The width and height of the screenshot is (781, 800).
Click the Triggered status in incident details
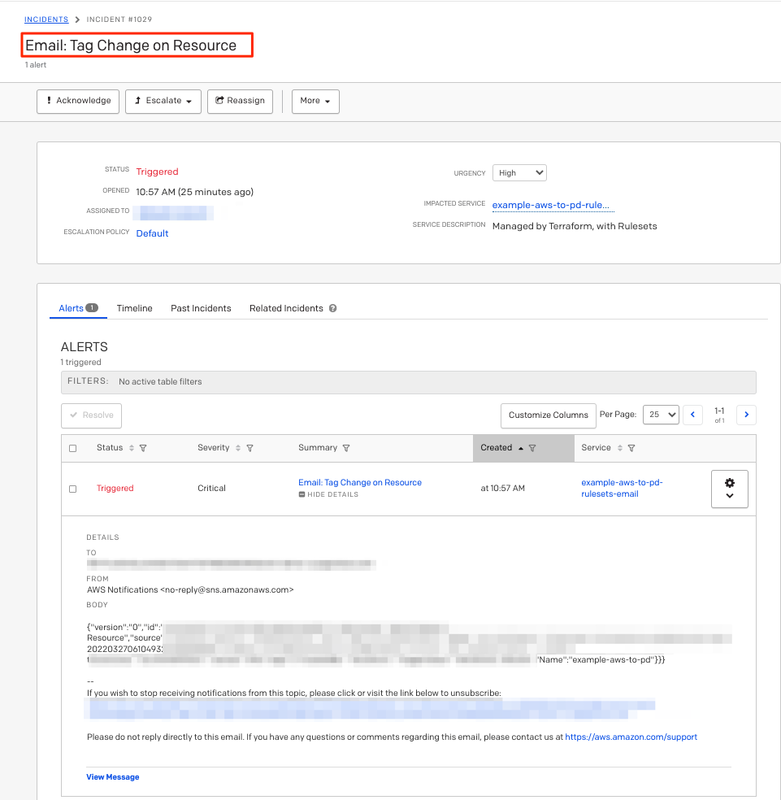(x=157, y=172)
